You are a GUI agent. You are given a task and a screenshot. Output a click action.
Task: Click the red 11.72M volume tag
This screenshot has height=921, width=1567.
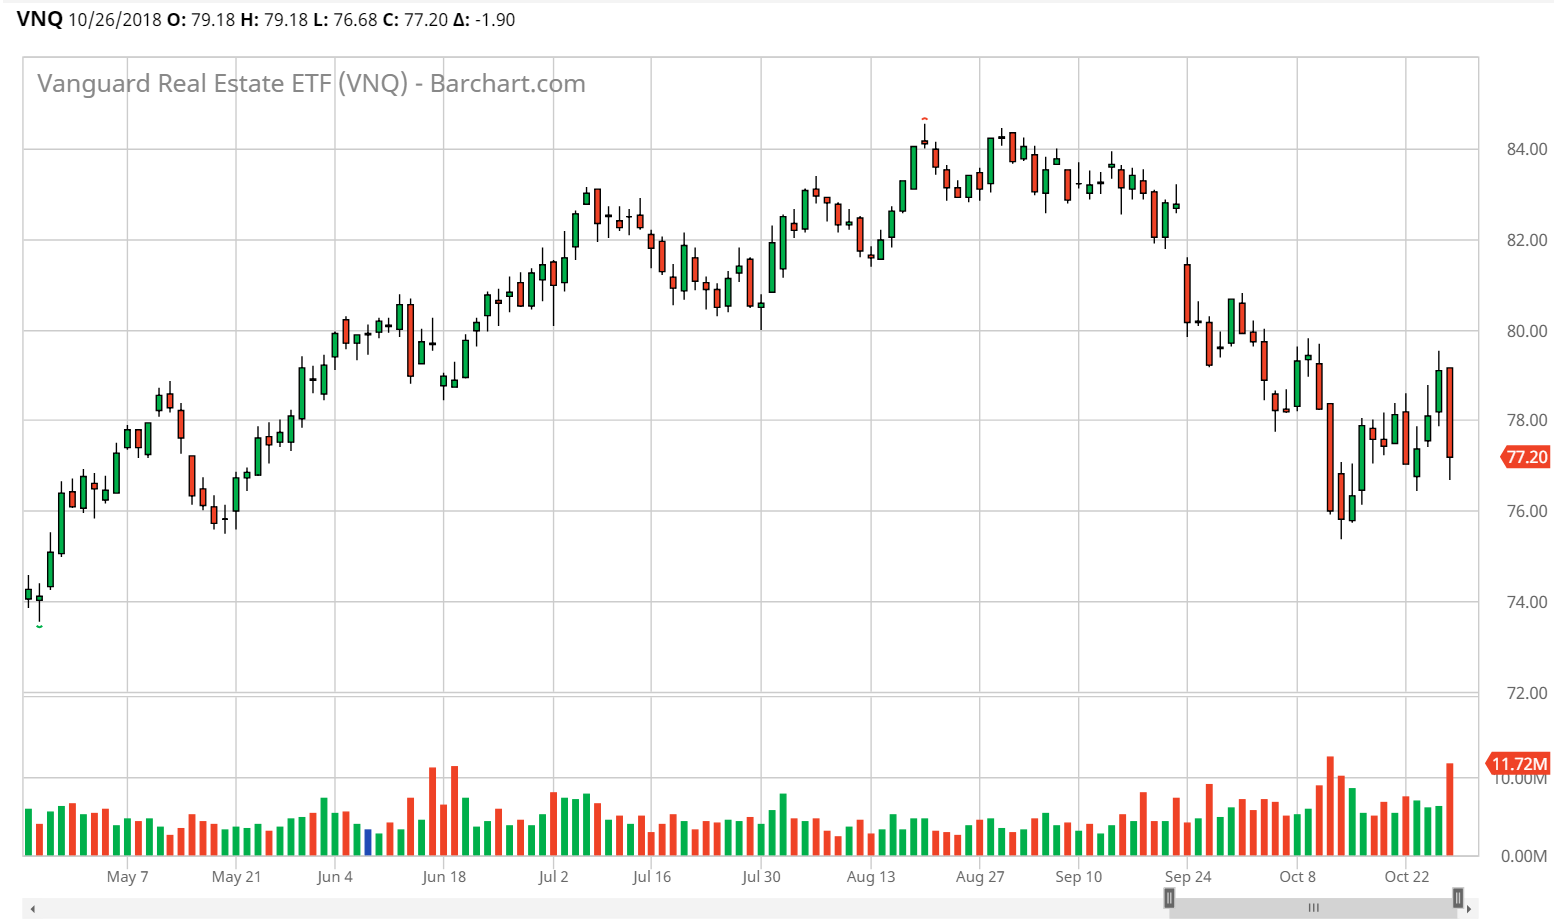tap(1519, 764)
